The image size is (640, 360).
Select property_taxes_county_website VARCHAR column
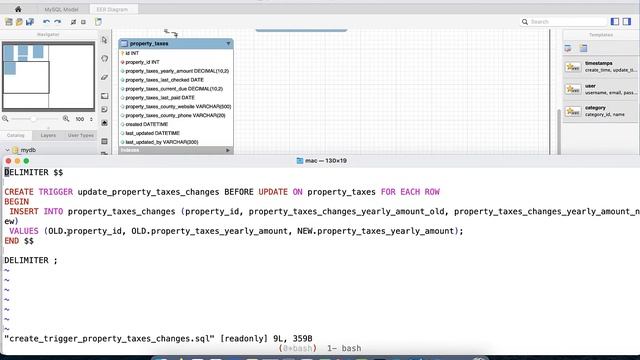click(176, 107)
